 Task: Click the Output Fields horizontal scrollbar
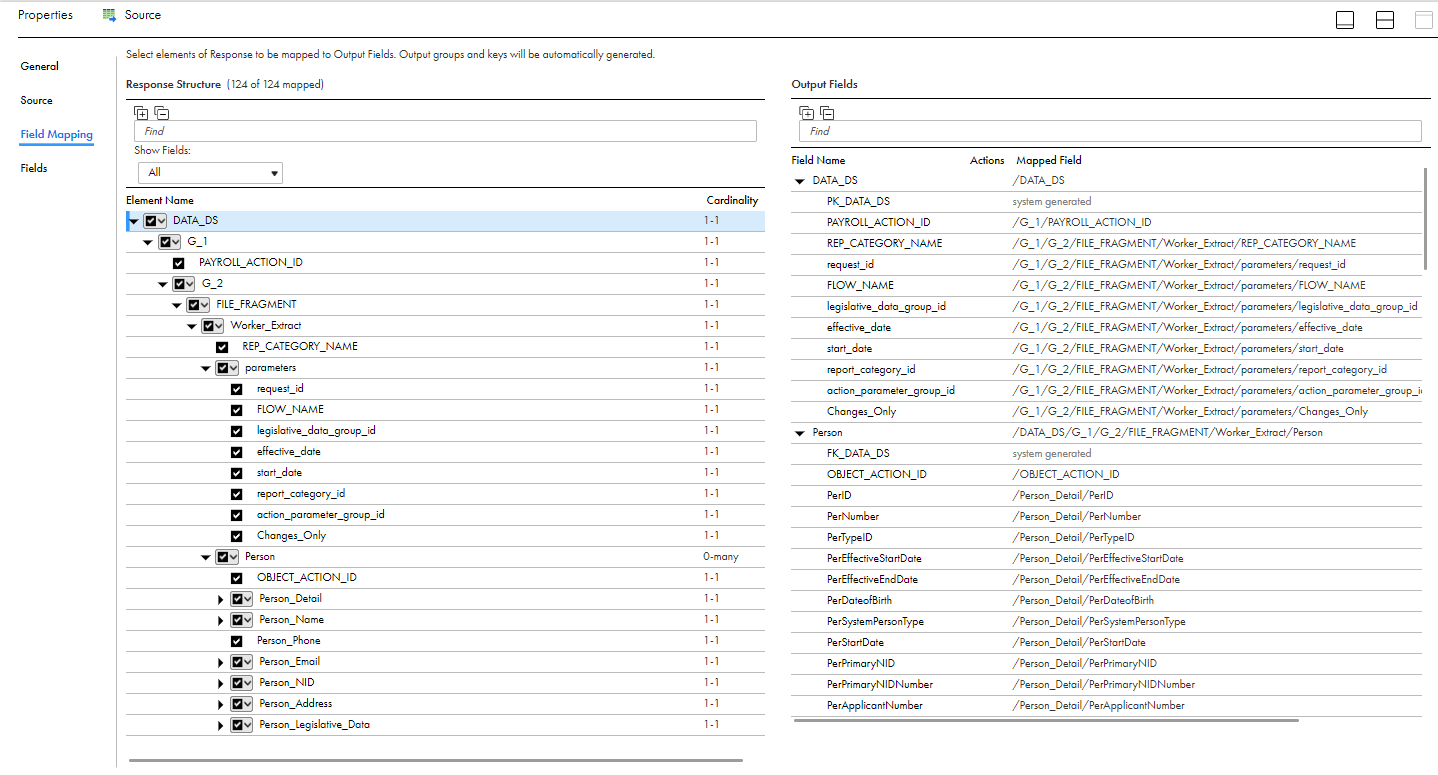tap(1046, 720)
